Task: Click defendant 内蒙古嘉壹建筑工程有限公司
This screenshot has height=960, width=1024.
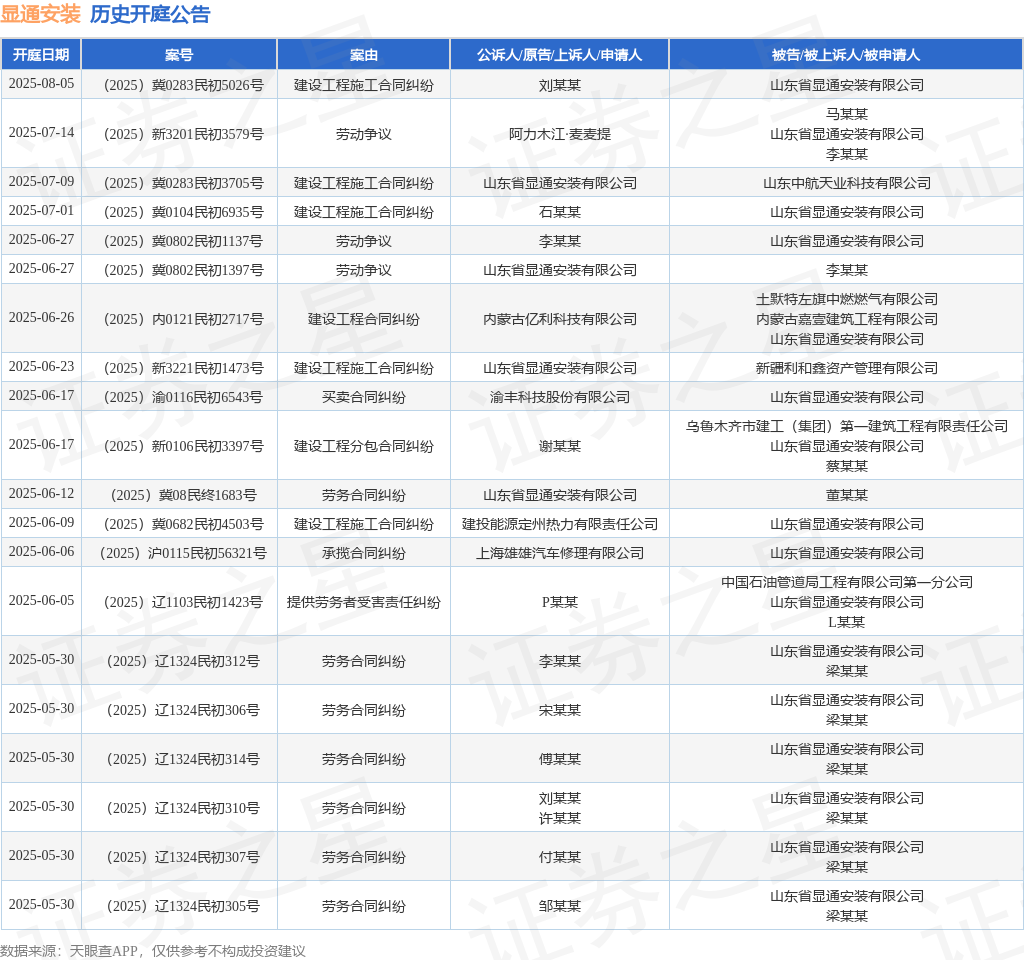Action: [x=846, y=319]
